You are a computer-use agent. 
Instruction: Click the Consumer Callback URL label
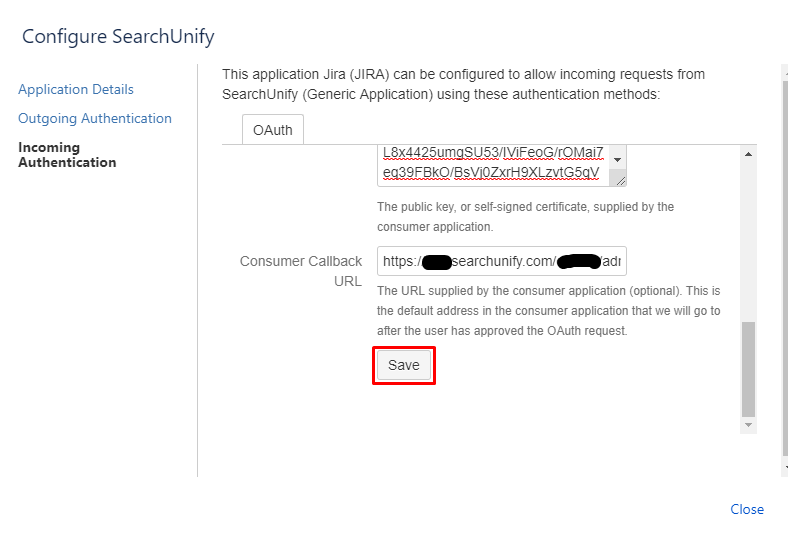coord(301,271)
